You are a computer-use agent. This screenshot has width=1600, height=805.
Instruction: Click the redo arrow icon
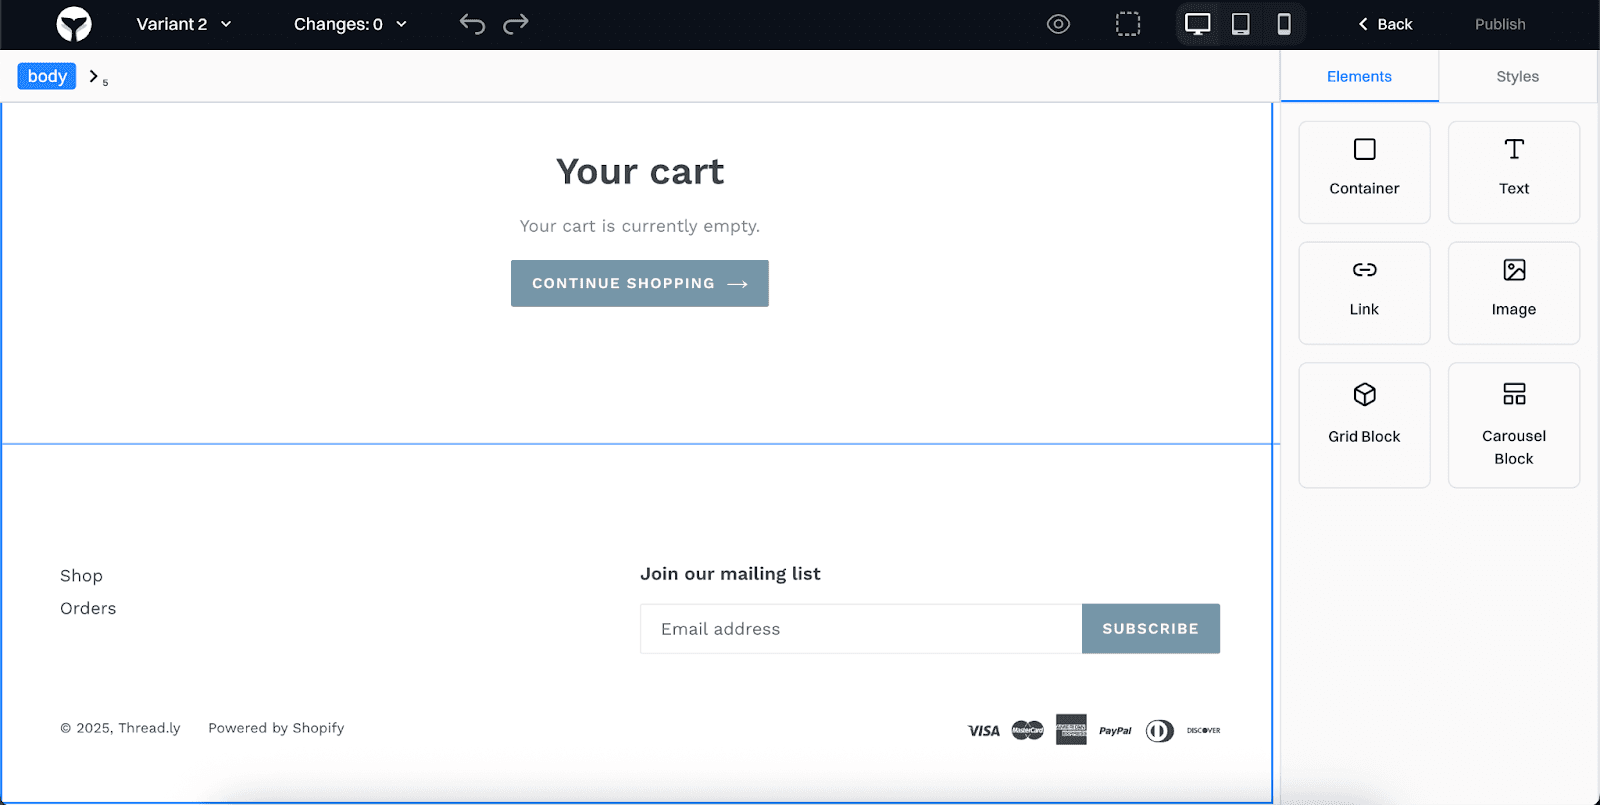coord(516,24)
